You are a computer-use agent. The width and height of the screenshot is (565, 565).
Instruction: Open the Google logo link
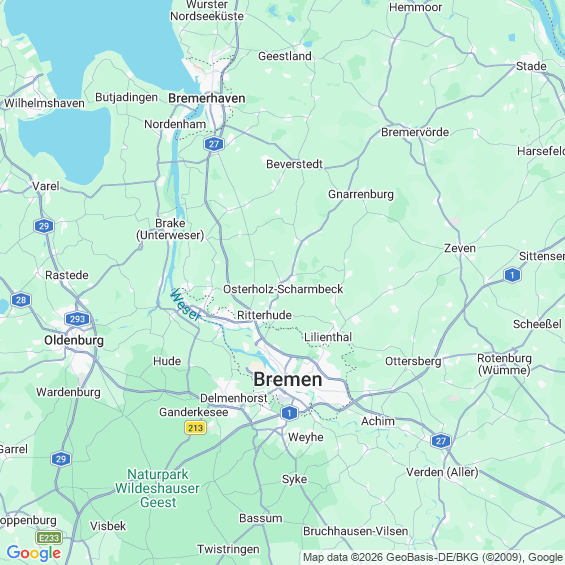(34, 553)
